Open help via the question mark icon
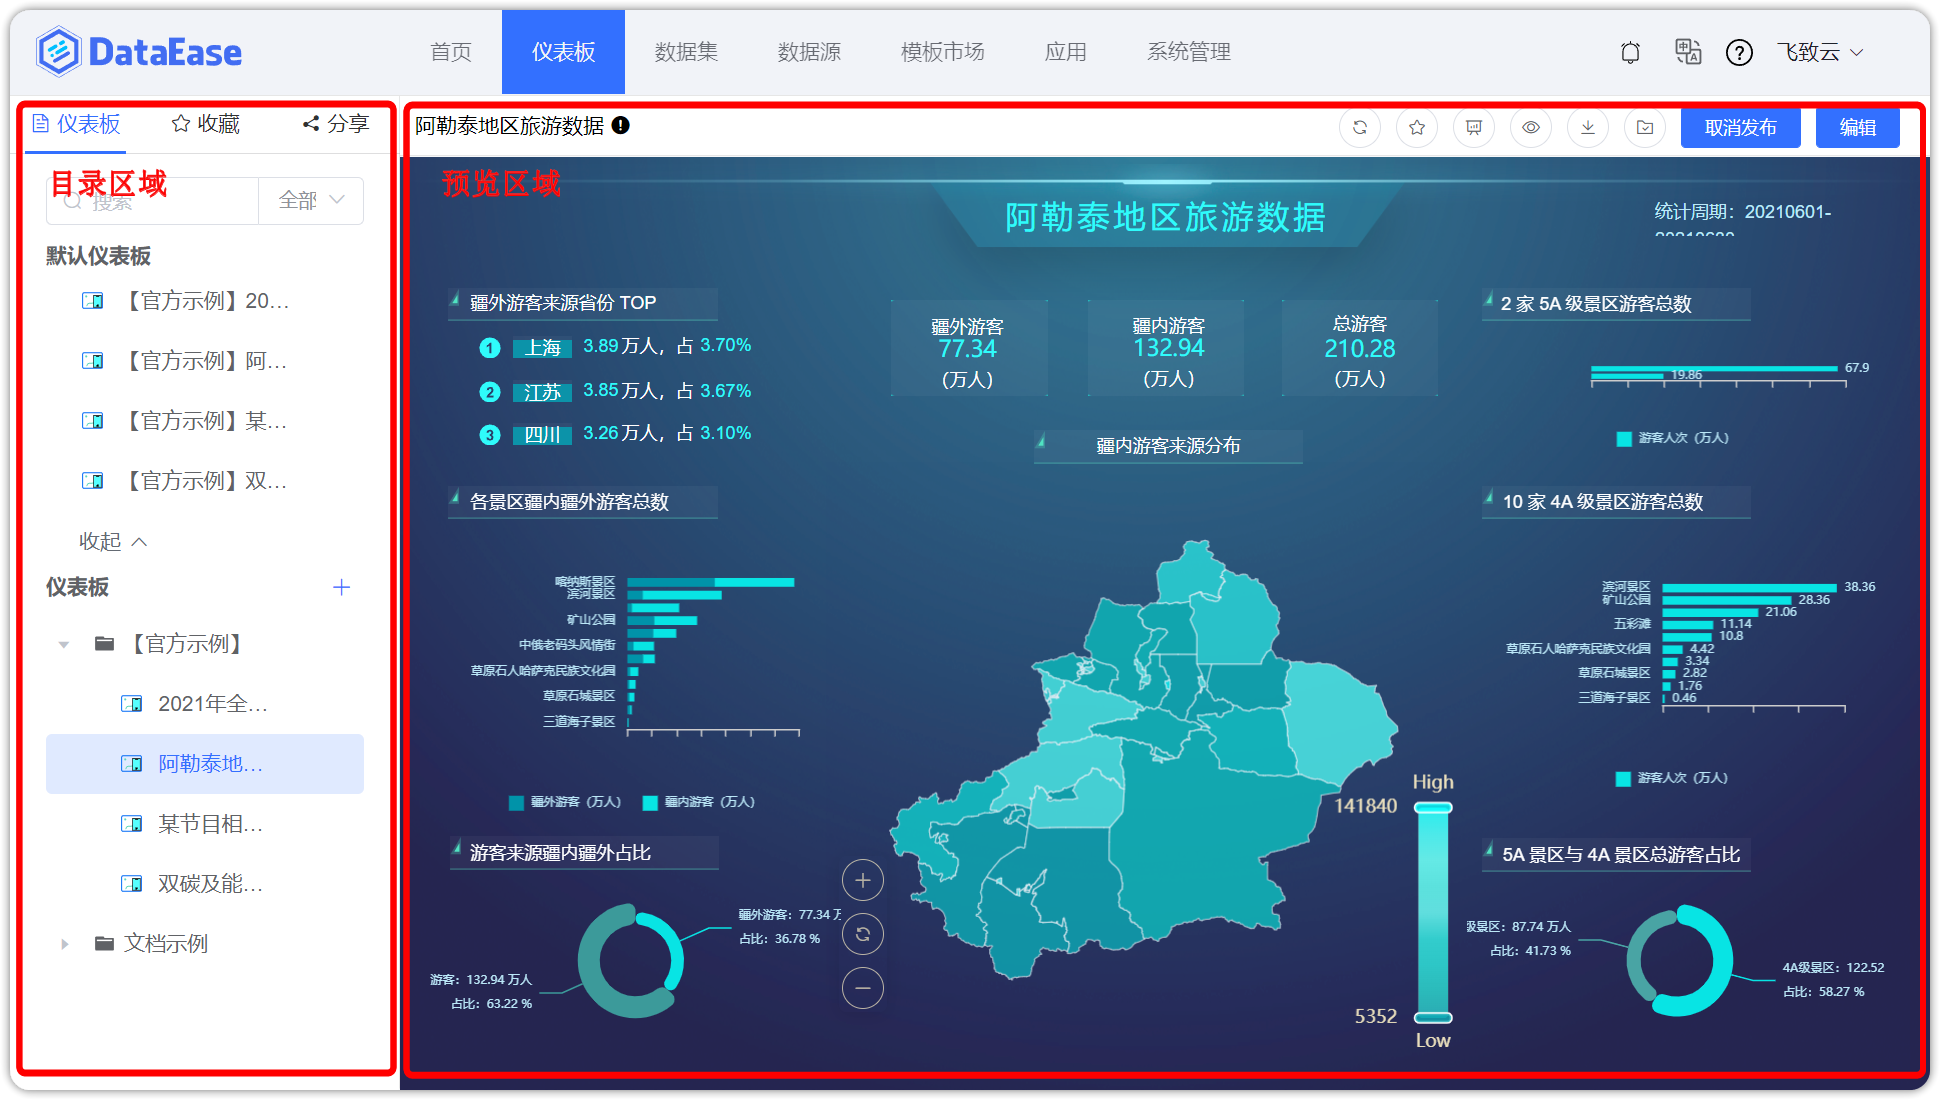The height and width of the screenshot is (1100, 1940). [x=1740, y=52]
